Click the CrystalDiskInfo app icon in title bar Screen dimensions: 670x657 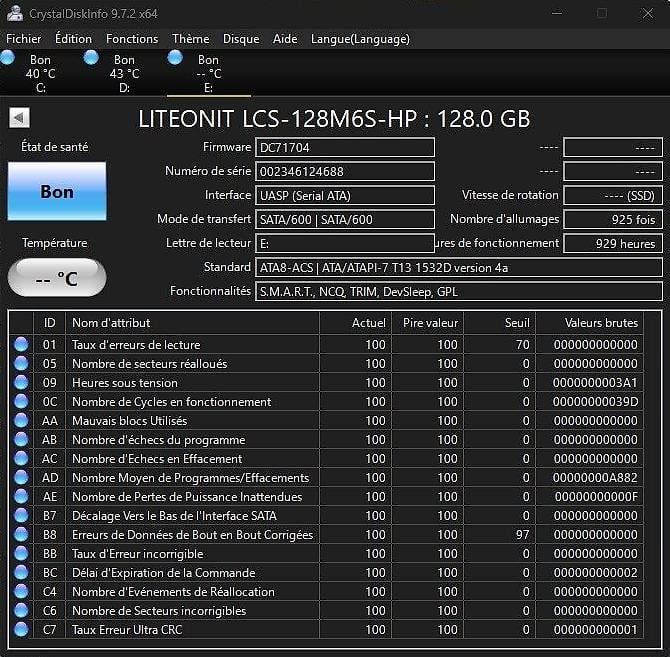tap(15, 13)
